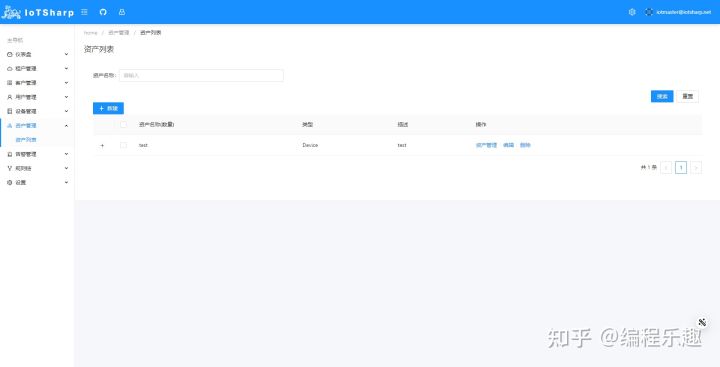The width and height of the screenshot is (720, 367).
Task: Go to previous page in pagination
Action: [x=666, y=168]
